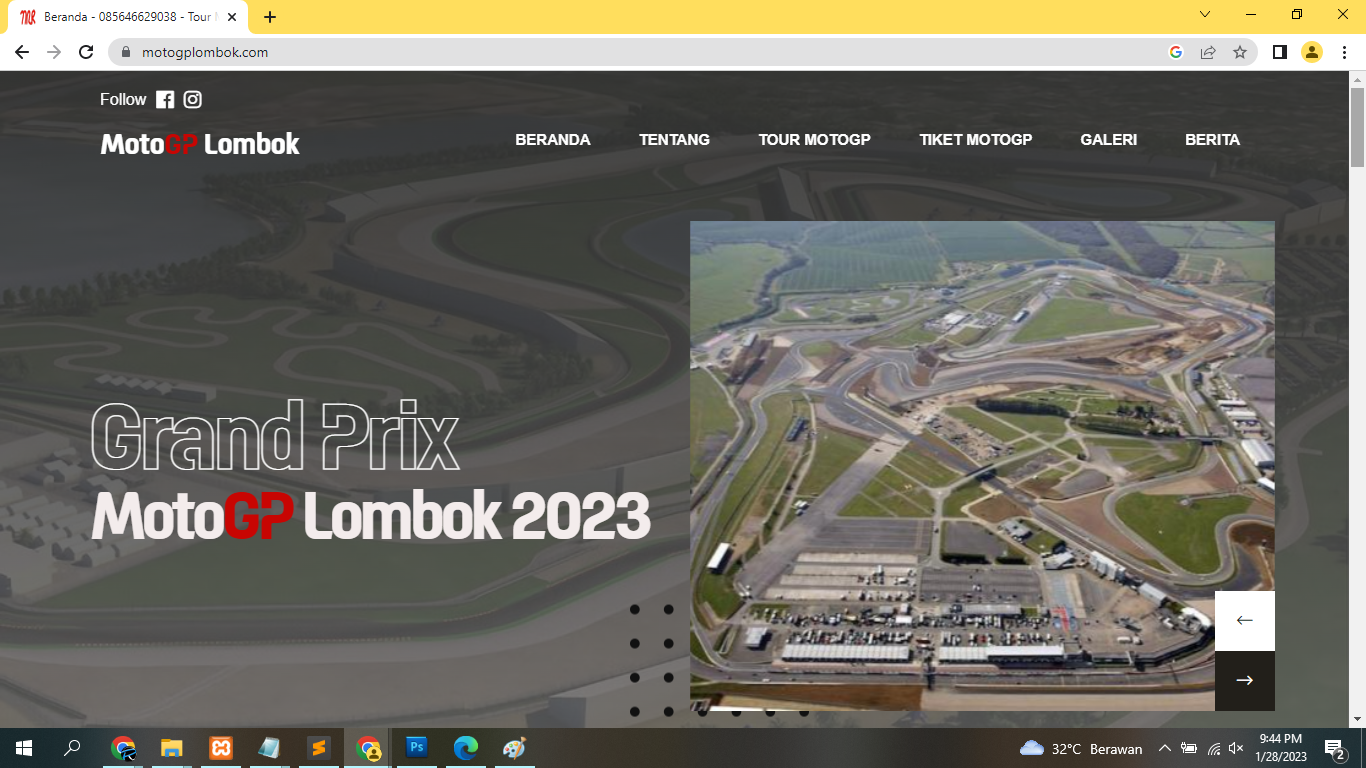Reload the page with refresh icon
Screen dimensions: 1366x768
coord(86,52)
